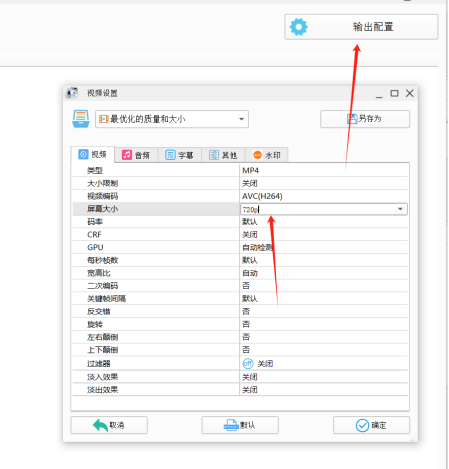This screenshot has width=449, height=469.
Task: Select the 反交错 row value 否
Action: pyautogui.click(x=246, y=311)
